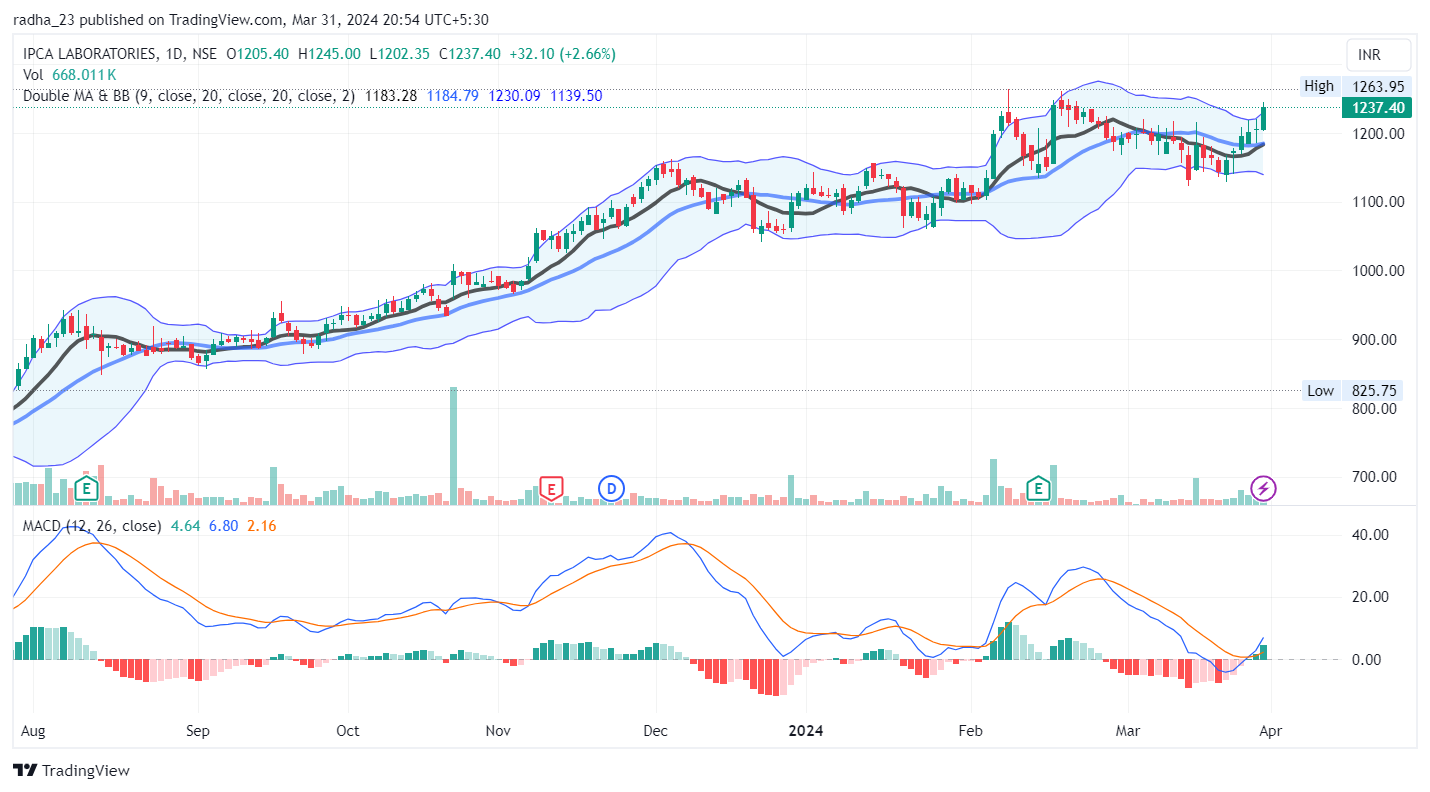Viewport: 1430px width, 792px height.
Task: Click the change value +32.10 (+2.66%)
Action: 562,54
